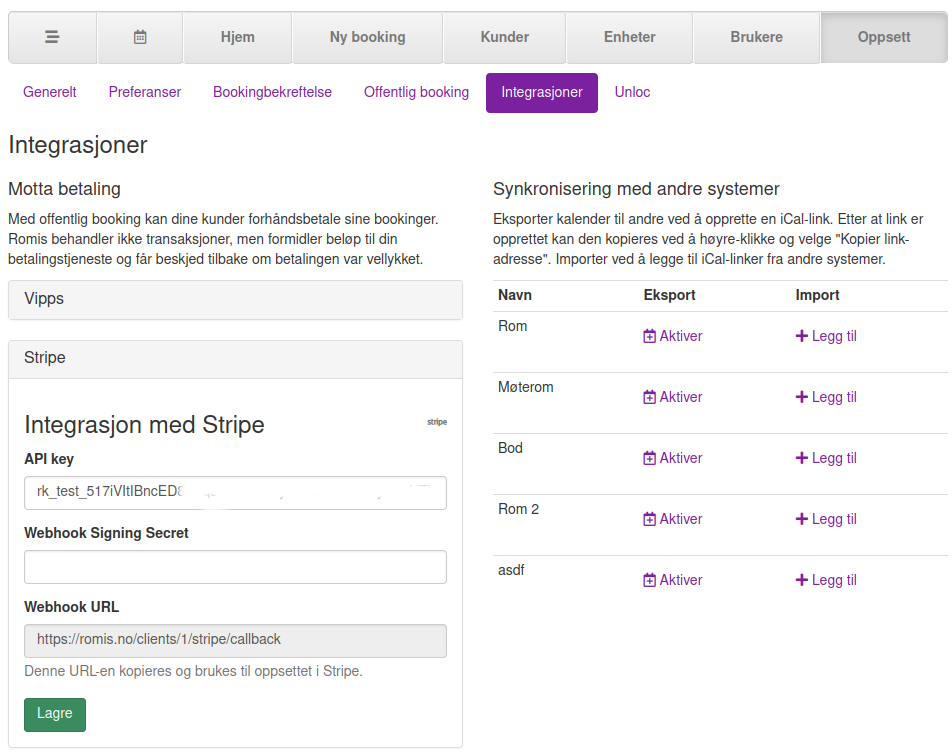Click the plus icon for Rom 2 import
The height and width of the screenshot is (756, 952).
801,519
